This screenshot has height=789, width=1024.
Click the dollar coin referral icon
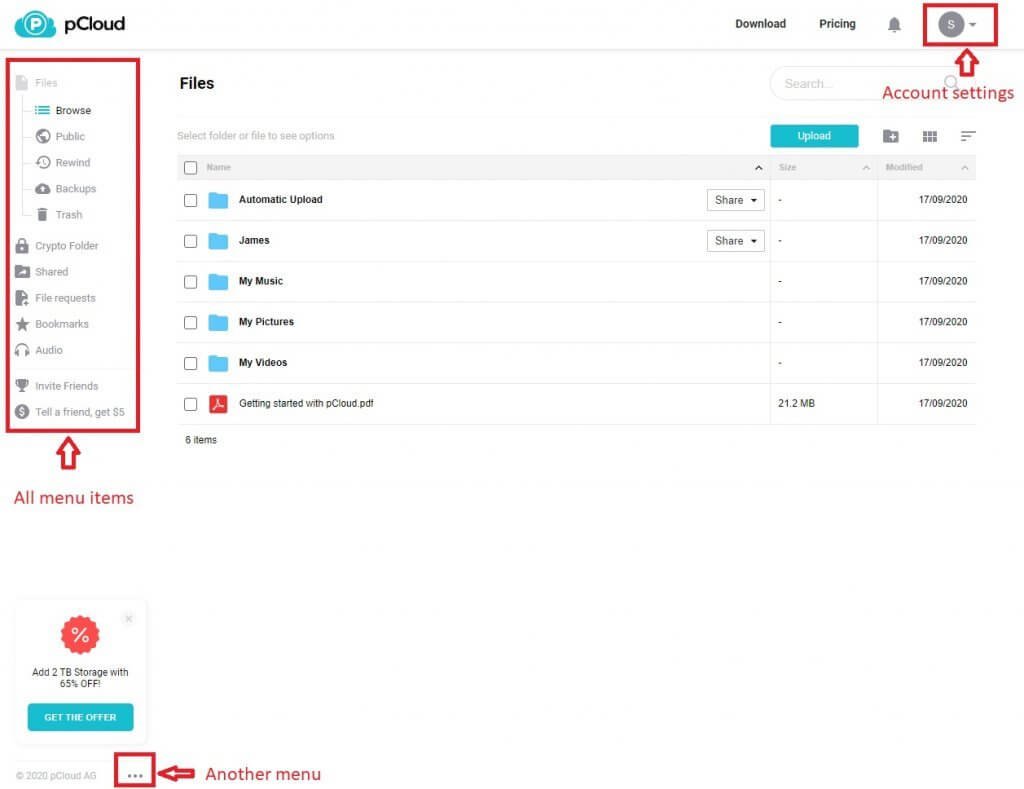[22, 412]
